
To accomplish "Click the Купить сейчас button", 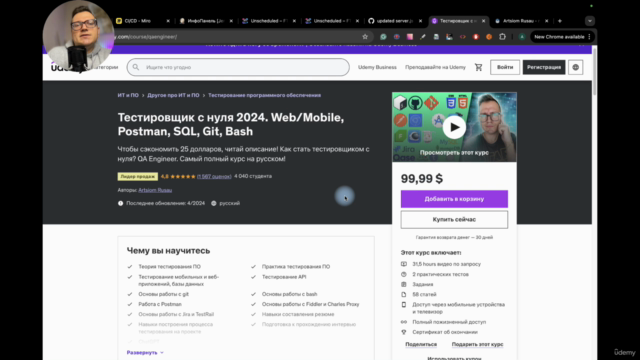I will pos(454,220).
